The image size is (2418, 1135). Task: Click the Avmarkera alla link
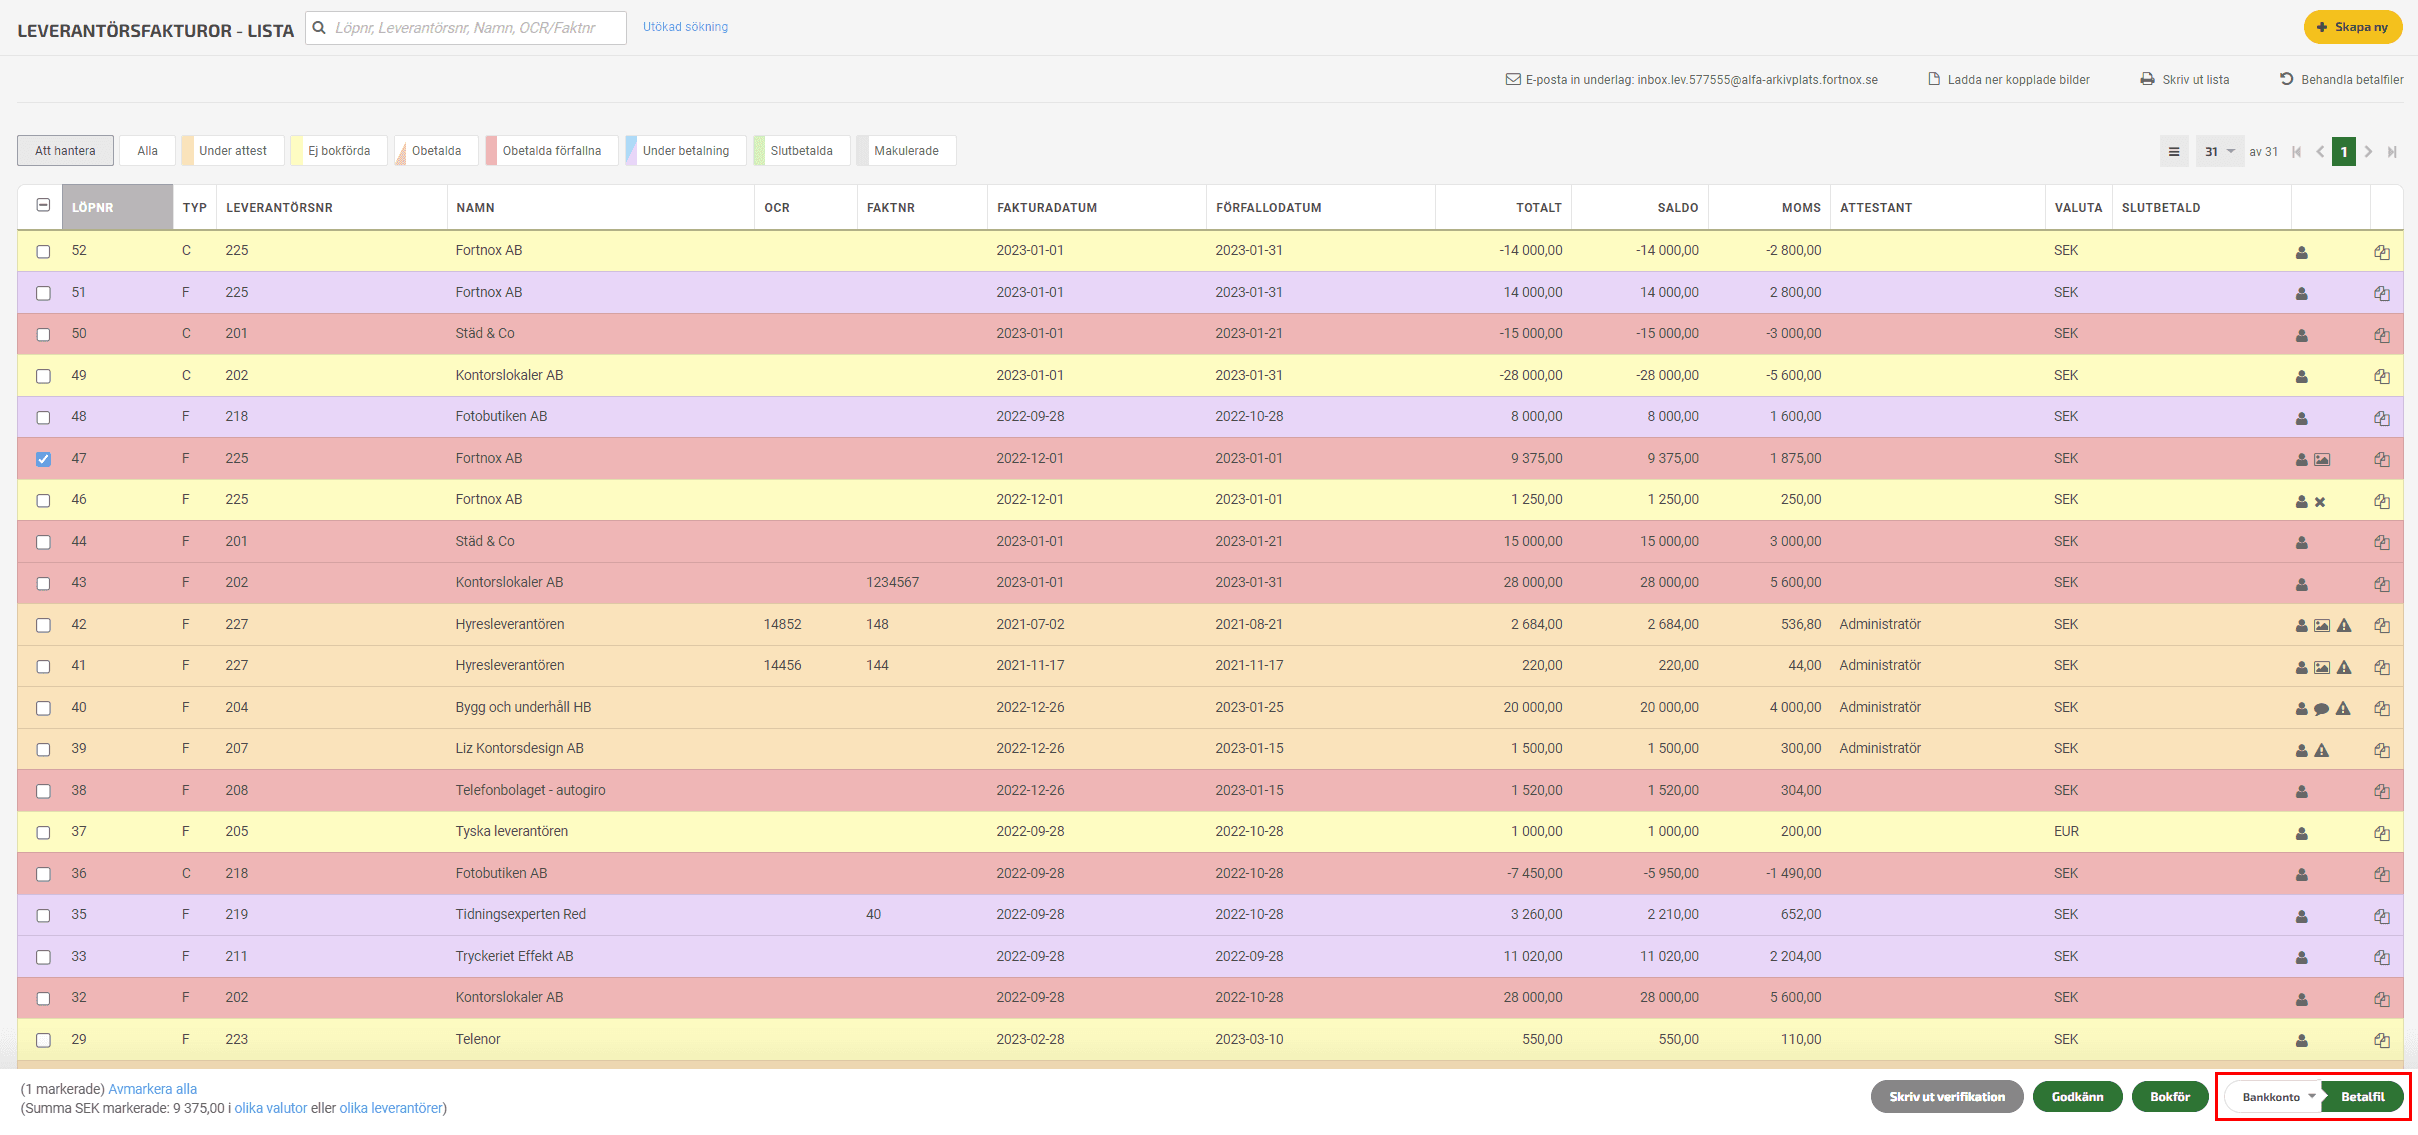(x=152, y=1089)
